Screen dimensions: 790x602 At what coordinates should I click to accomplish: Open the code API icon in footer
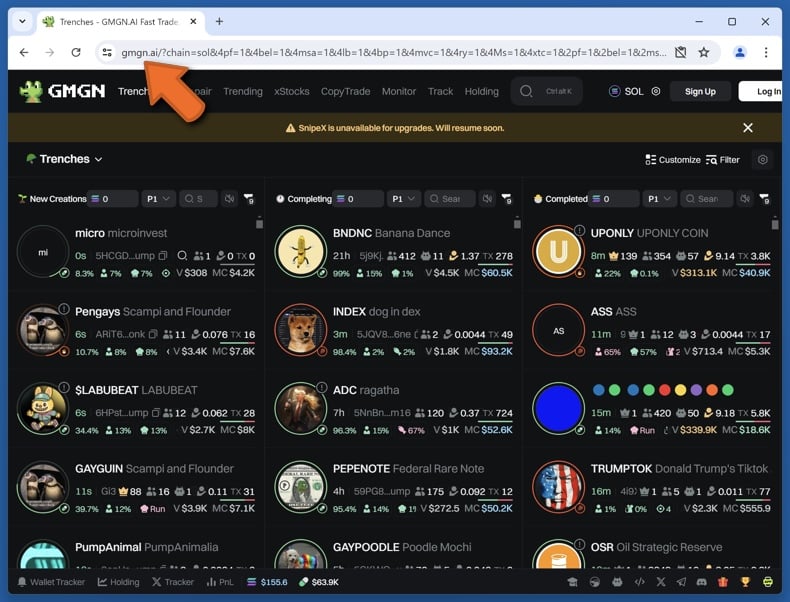tap(639, 582)
